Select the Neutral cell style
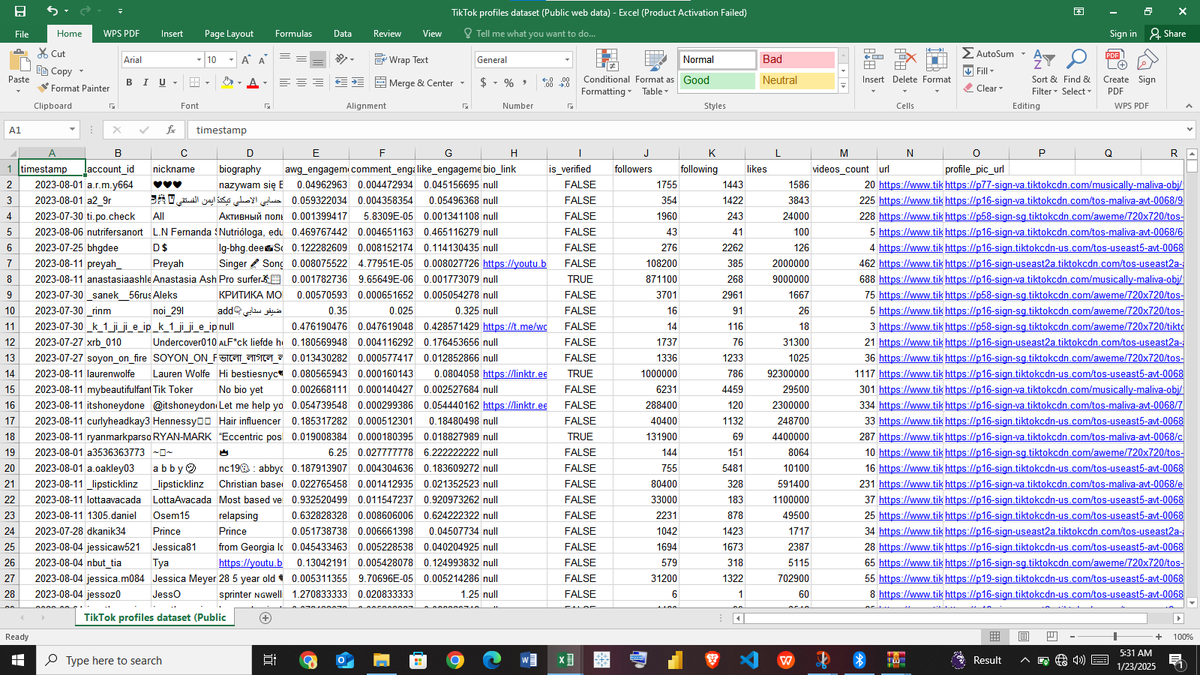Screen dimensions: 1200x675 (x=797, y=80)
